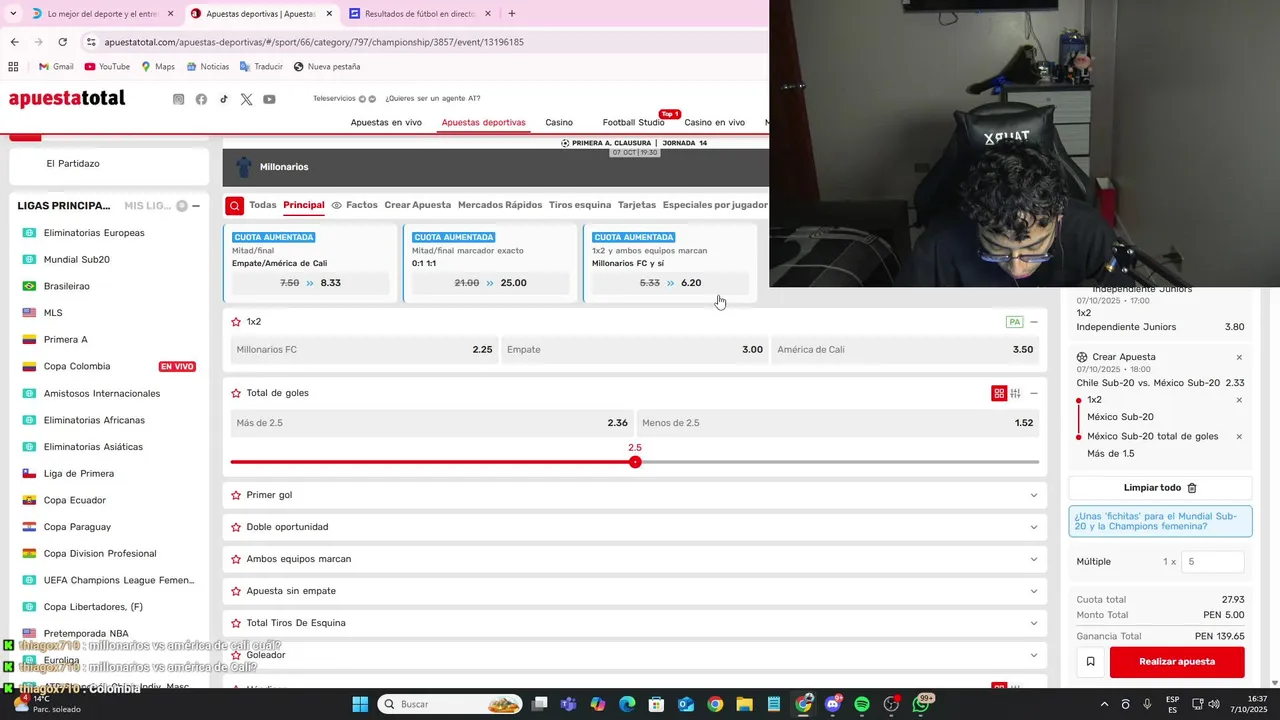
Task: Bet on América de Cali 3.50
Action: [905, 350]
